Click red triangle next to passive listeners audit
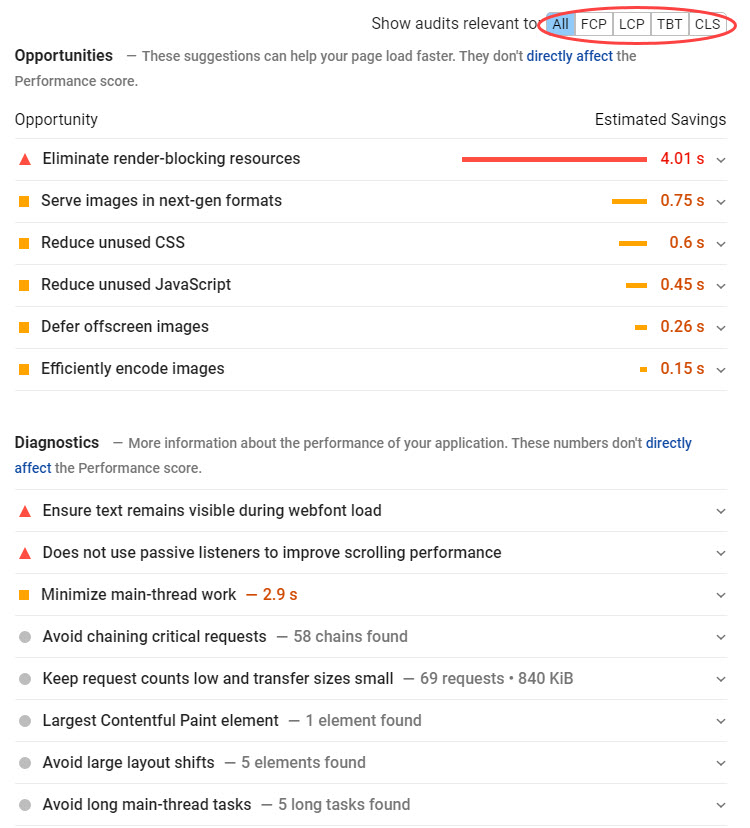This screenshot has height=828, width=750. [x=25, y=553]
